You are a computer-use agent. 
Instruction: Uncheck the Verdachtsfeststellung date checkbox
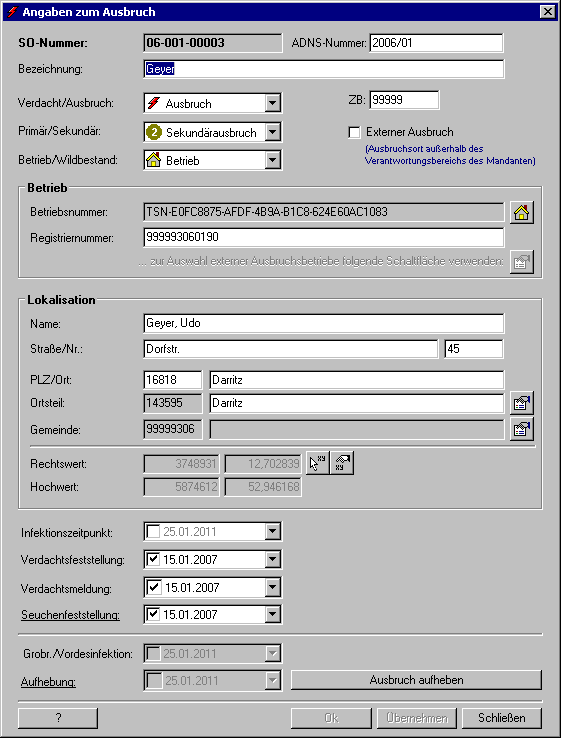[x=153, y=560]
